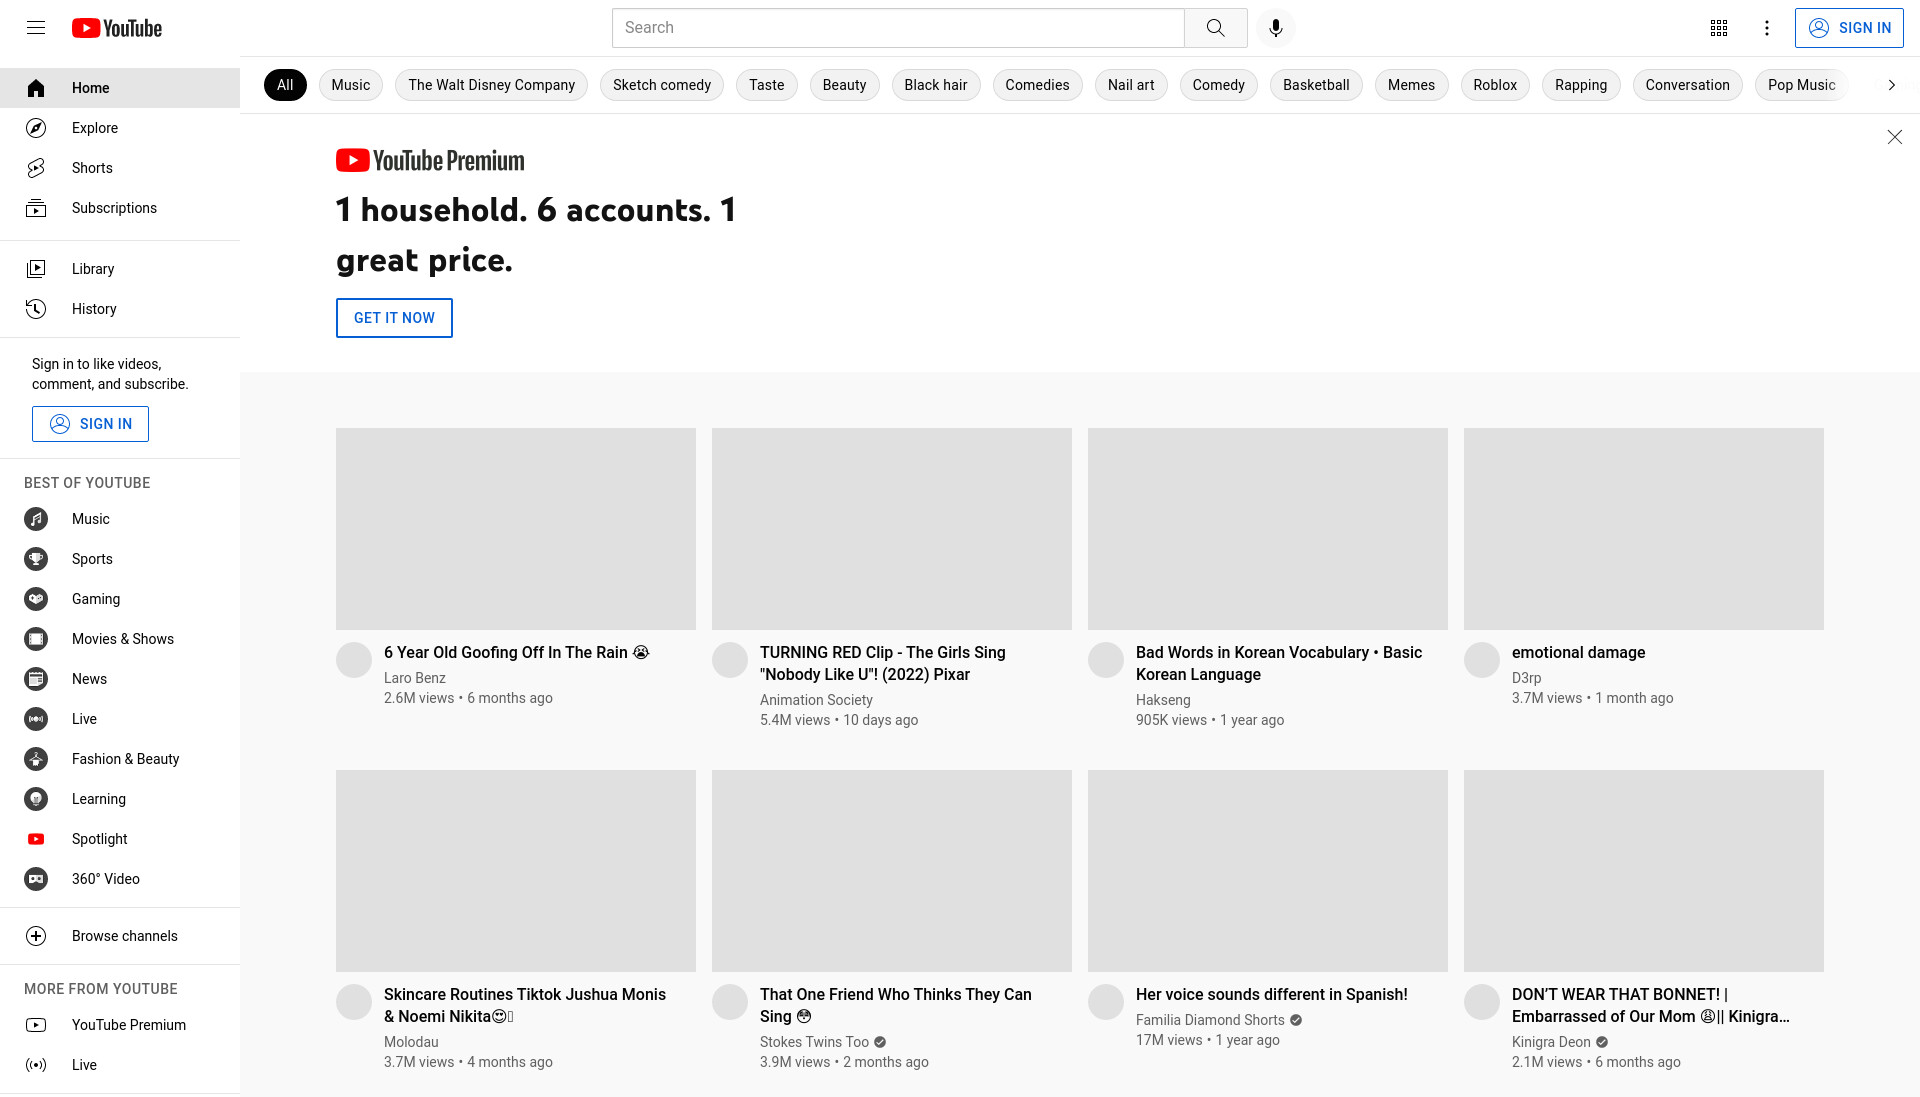
Task: Select The Walt Disney Company chip
Action: click(491, 85)
